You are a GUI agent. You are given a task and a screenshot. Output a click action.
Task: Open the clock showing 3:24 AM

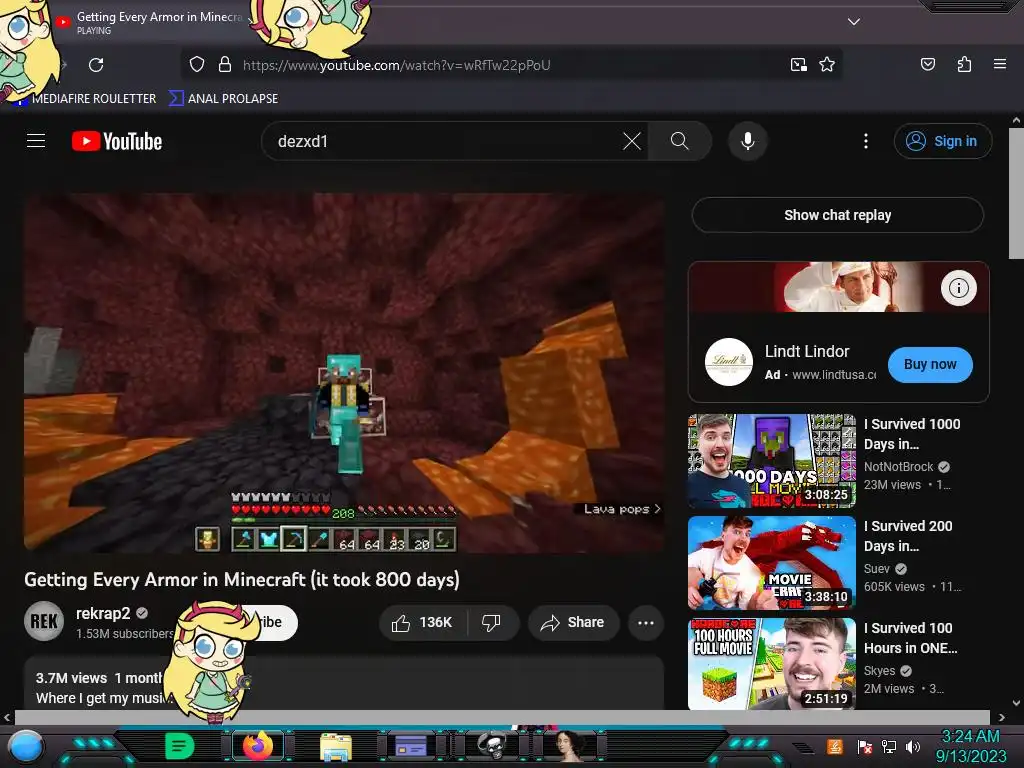(970, 746)
